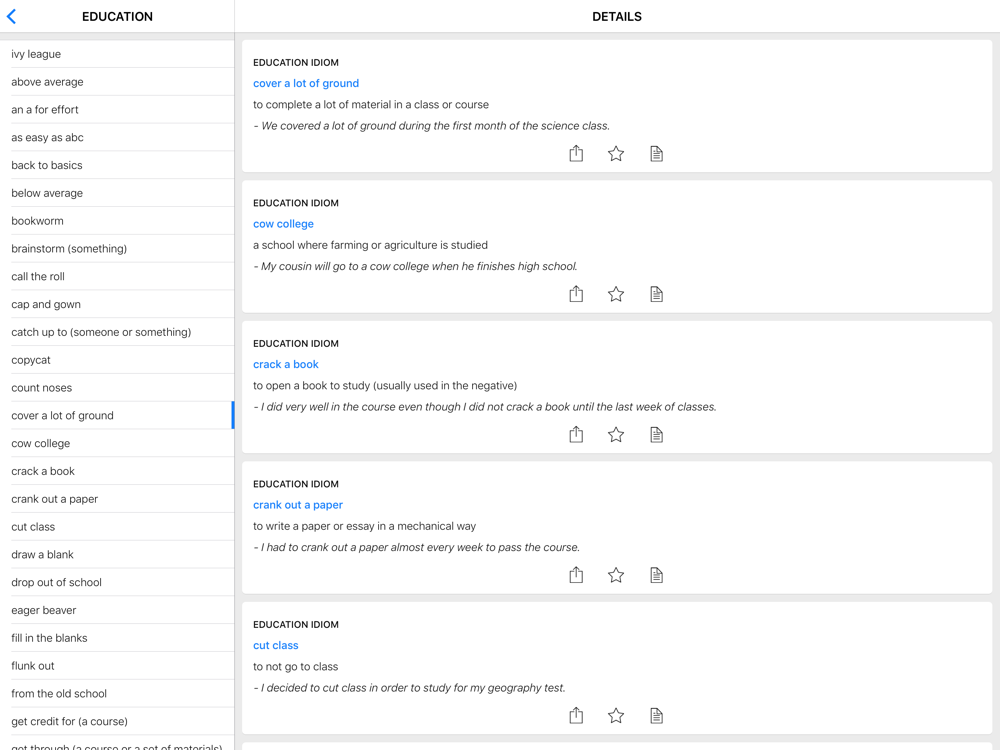This screenshot has width=1000, height=750.
Task: Share the 'cover a lot of ground' idiom
Action: (x=576, y=153)
